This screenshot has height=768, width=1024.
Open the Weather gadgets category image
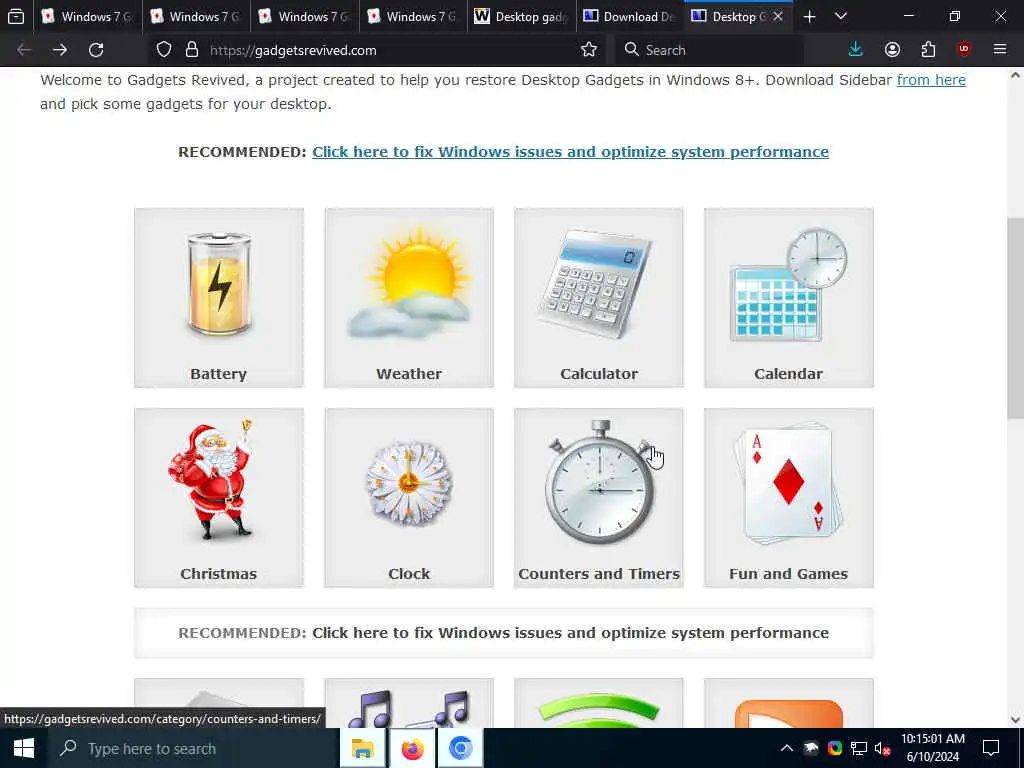pos(409,284)
